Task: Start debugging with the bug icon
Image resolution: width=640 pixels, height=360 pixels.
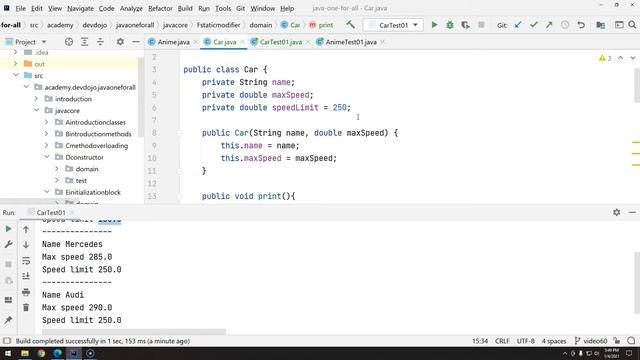Action: 450,25
